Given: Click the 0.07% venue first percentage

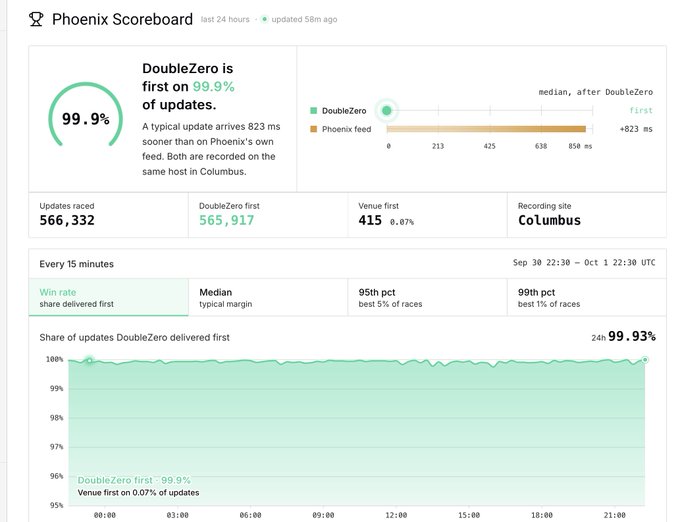Looking at the screenshot, I should point(402,222).
